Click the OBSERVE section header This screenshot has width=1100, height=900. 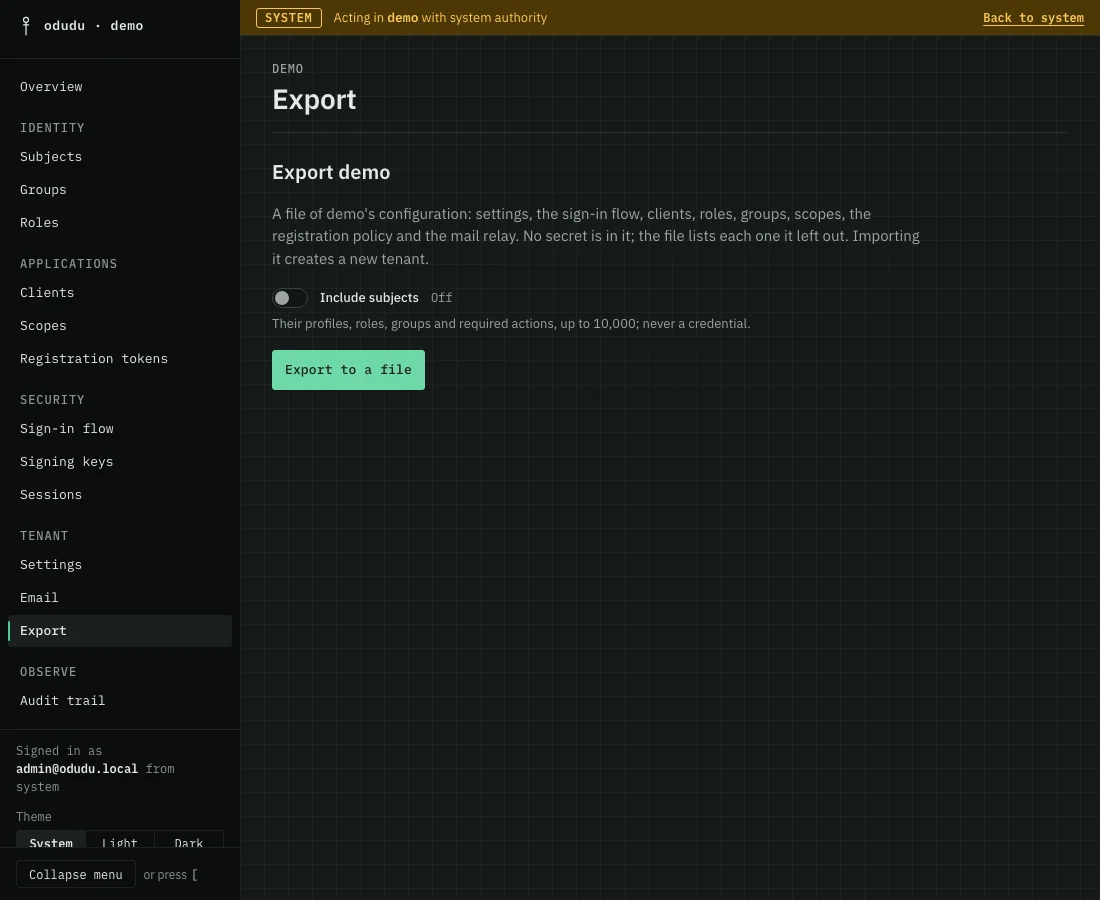click(48, 672)
